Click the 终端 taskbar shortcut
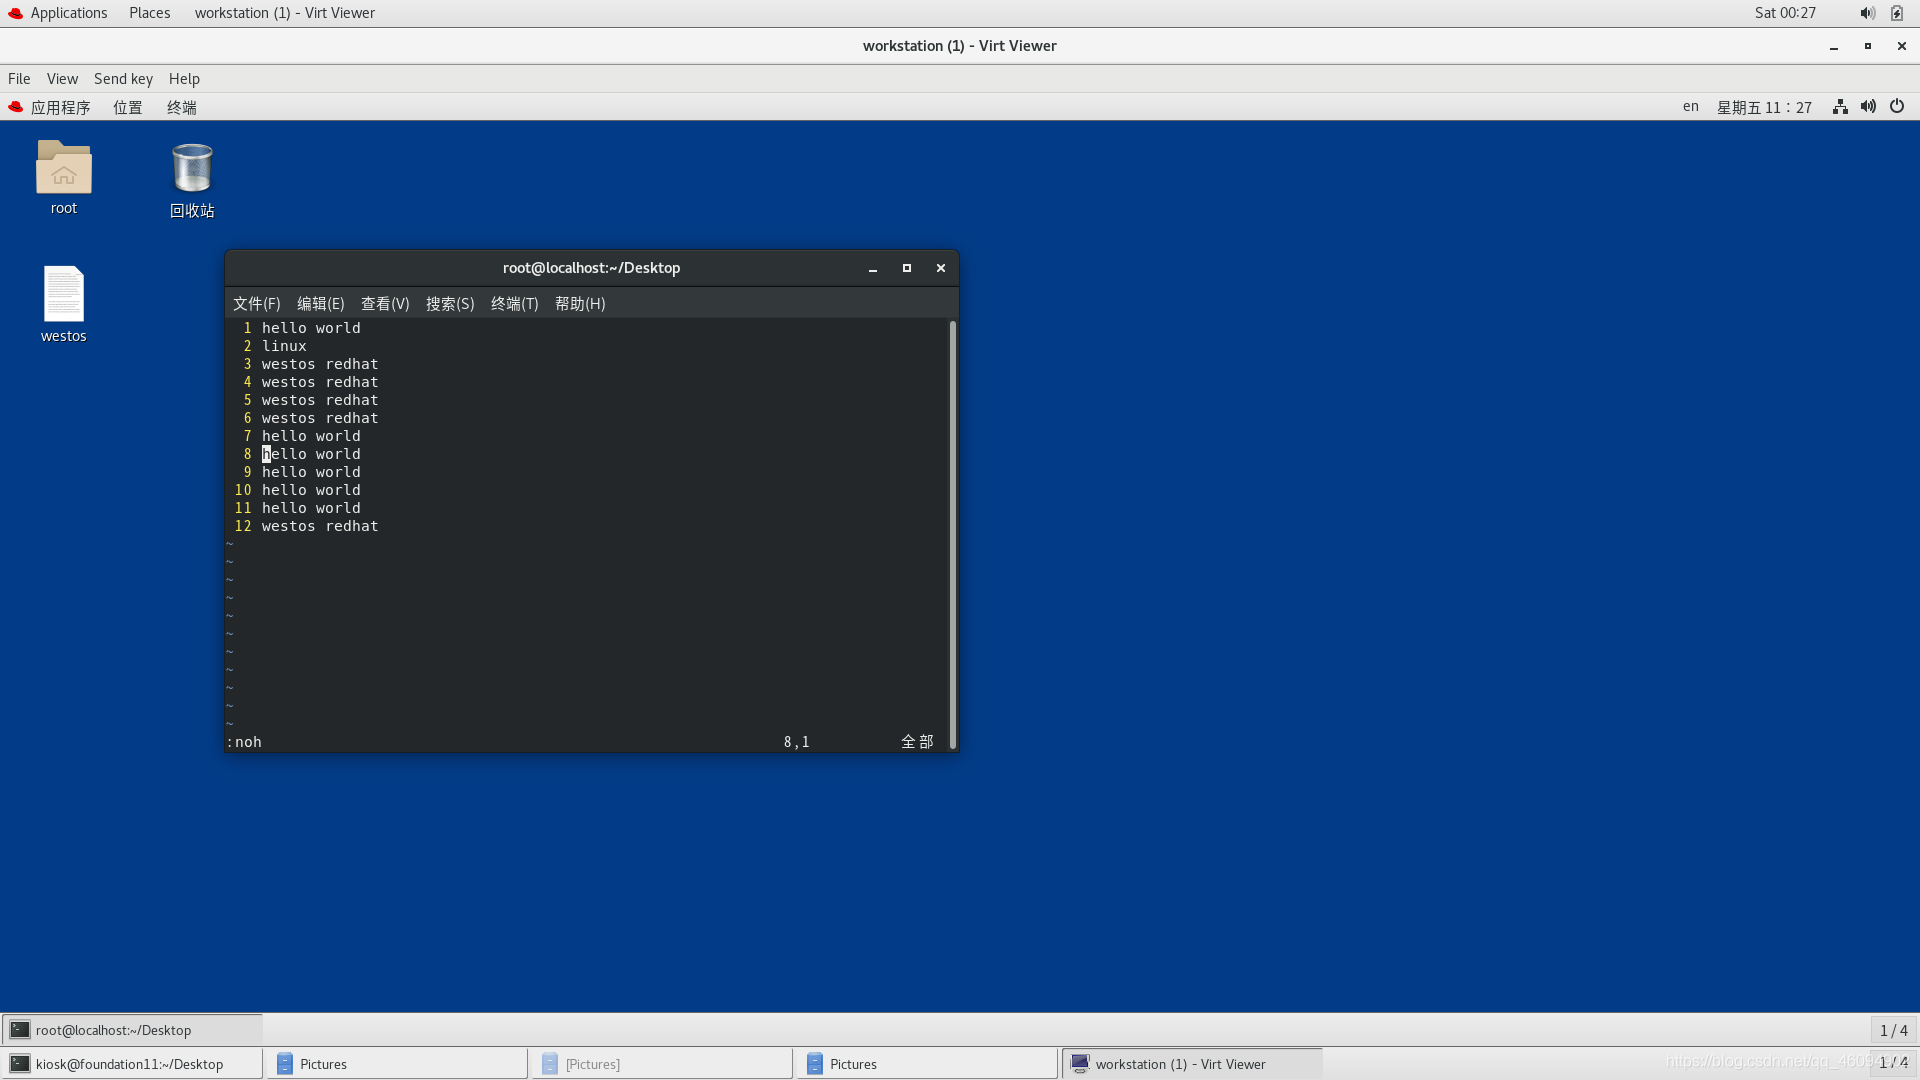 [181, 107]
